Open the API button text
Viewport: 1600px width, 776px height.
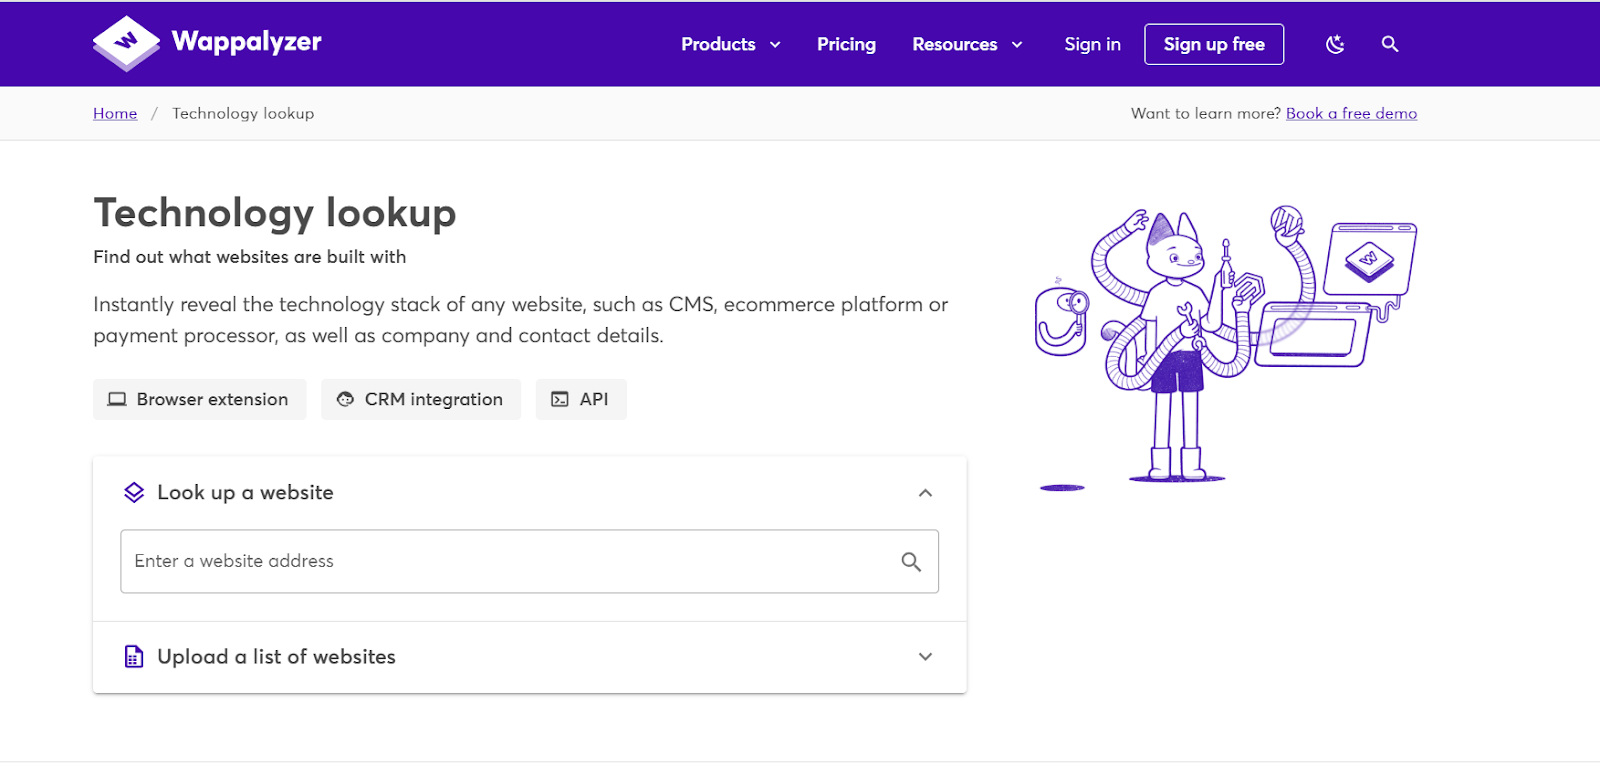click(594, 399)
